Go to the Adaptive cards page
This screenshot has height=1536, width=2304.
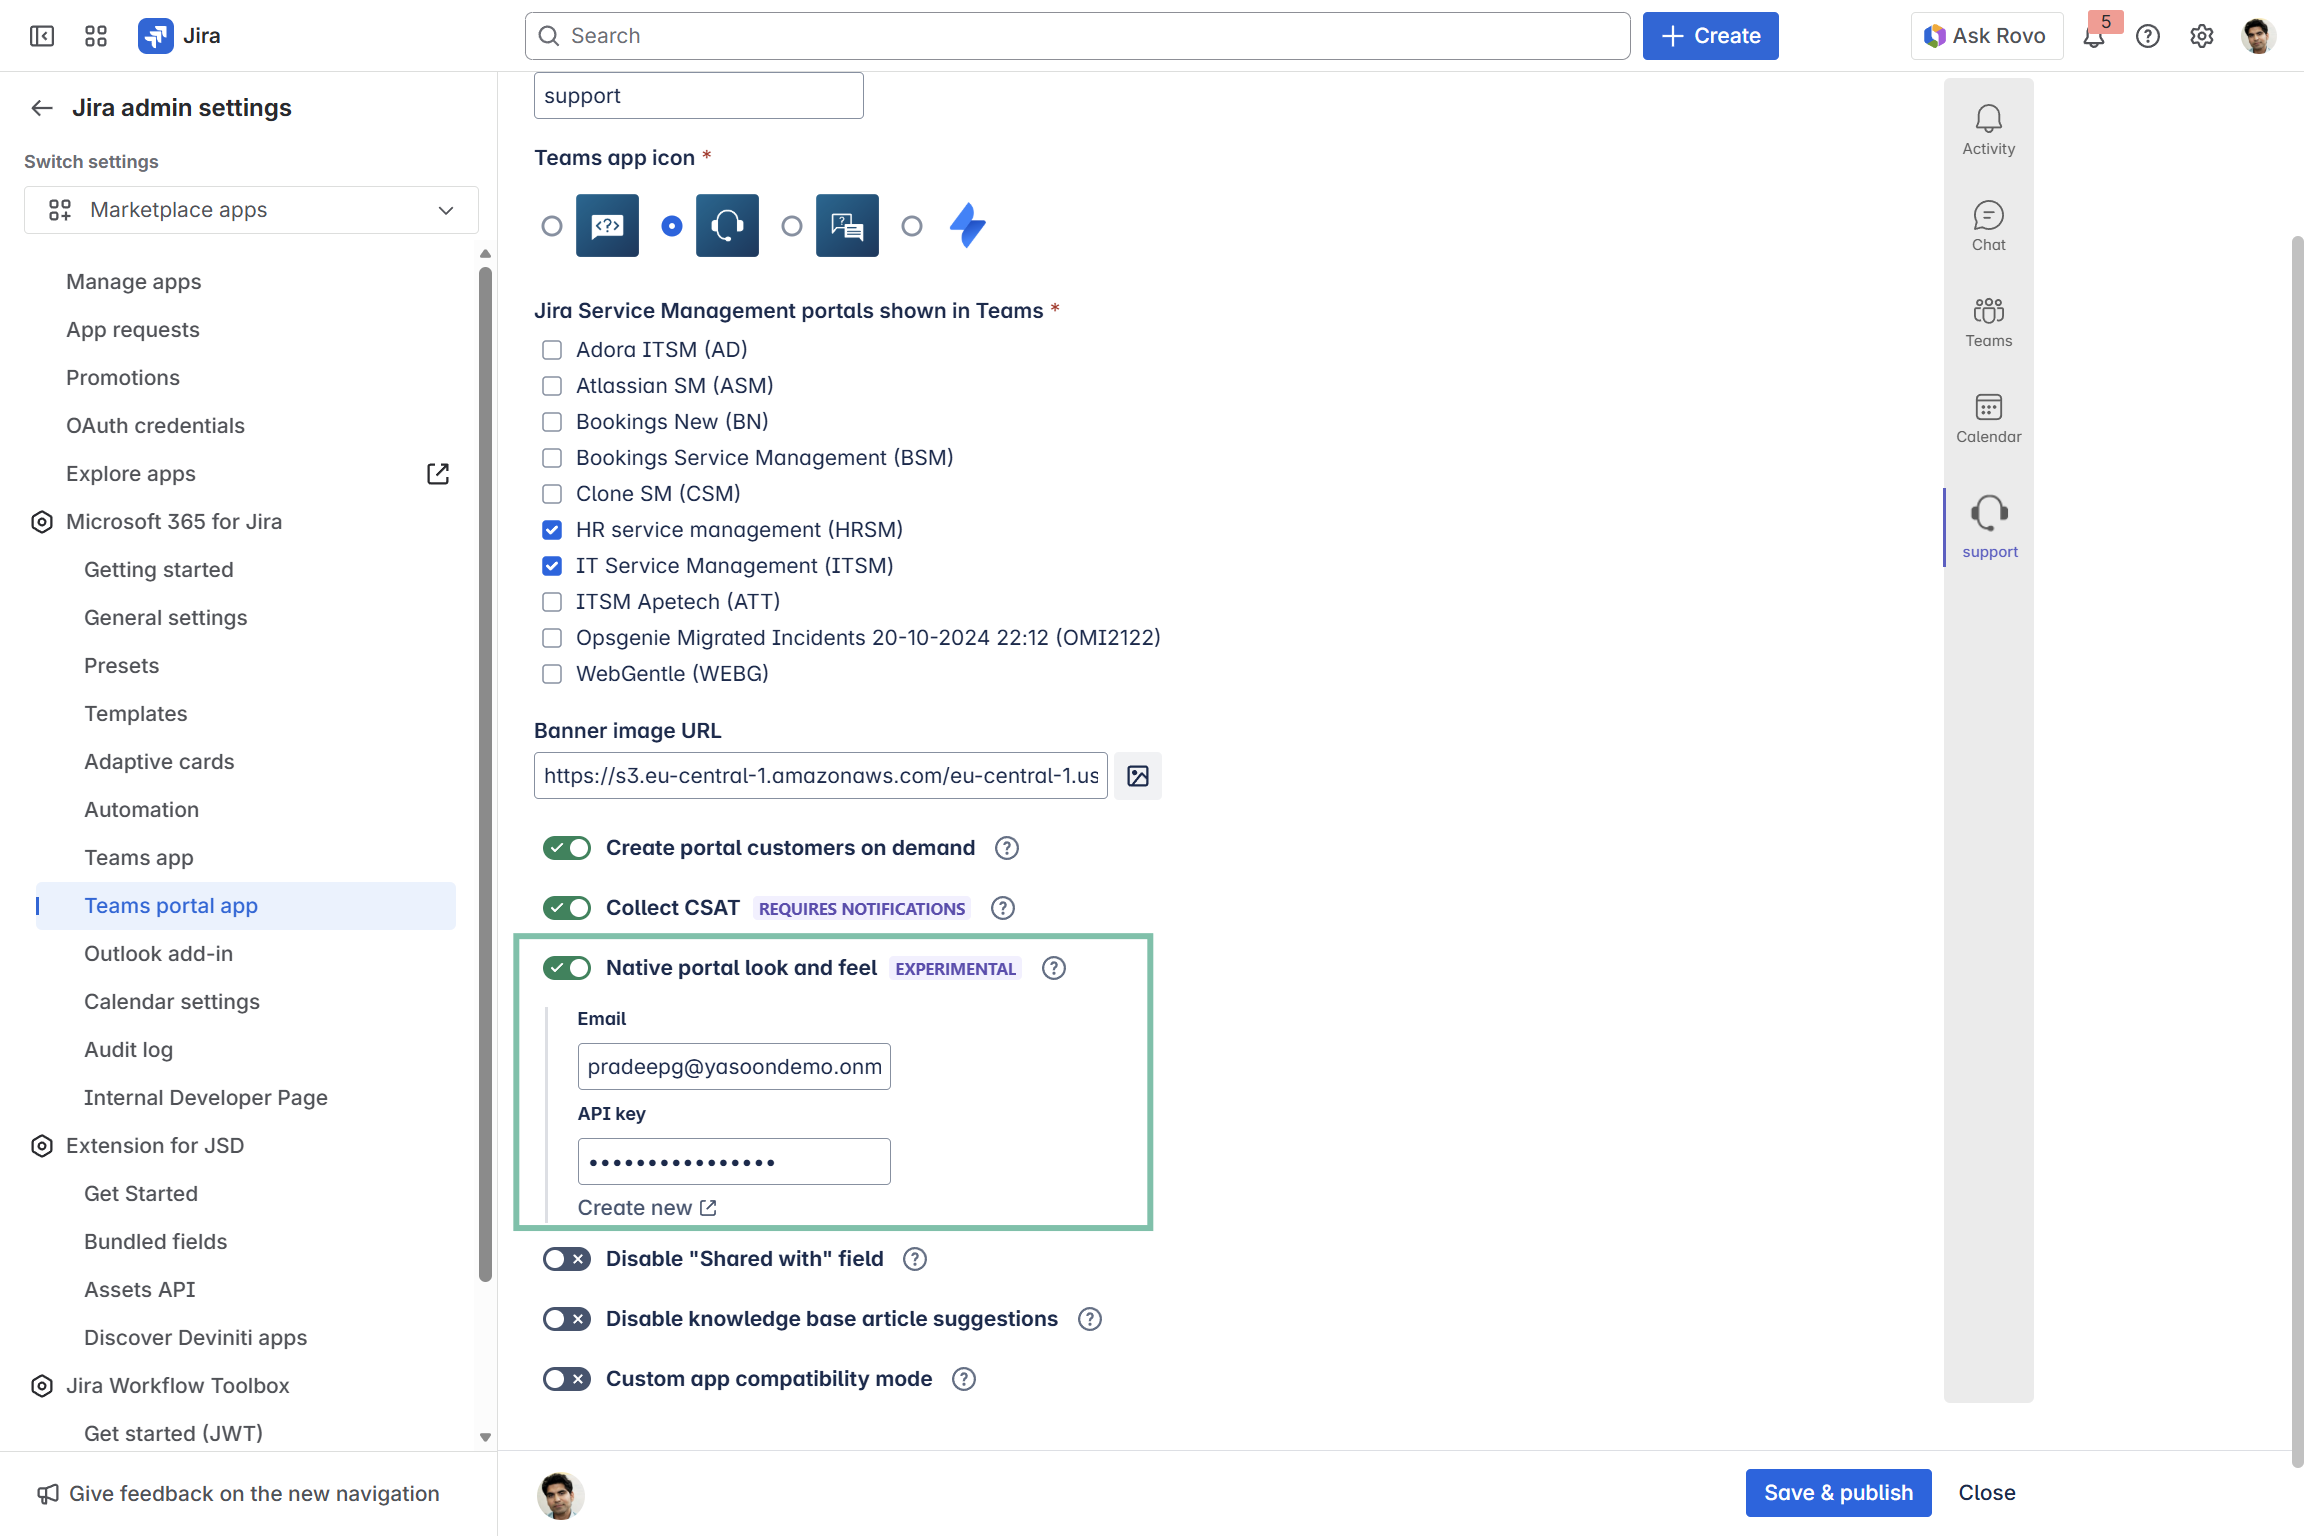pyautogui.click(x=159, y=762)
